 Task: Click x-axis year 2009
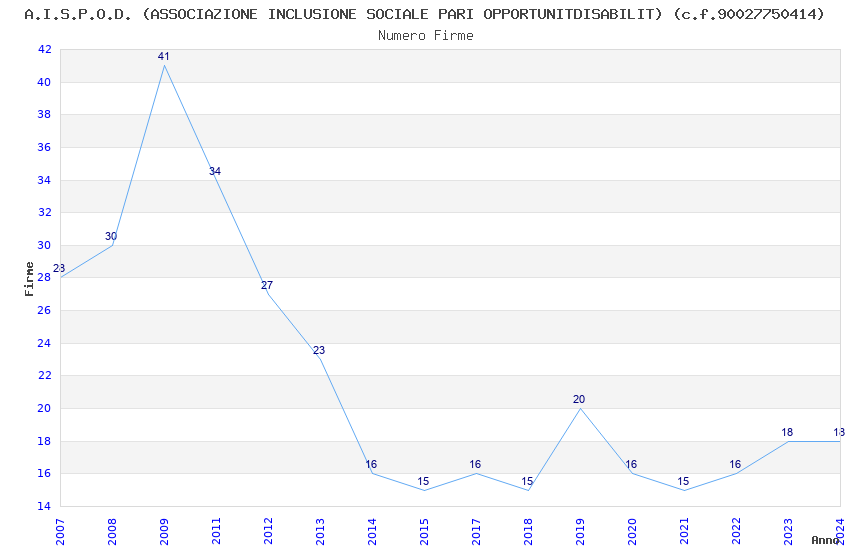click(164, 532)
